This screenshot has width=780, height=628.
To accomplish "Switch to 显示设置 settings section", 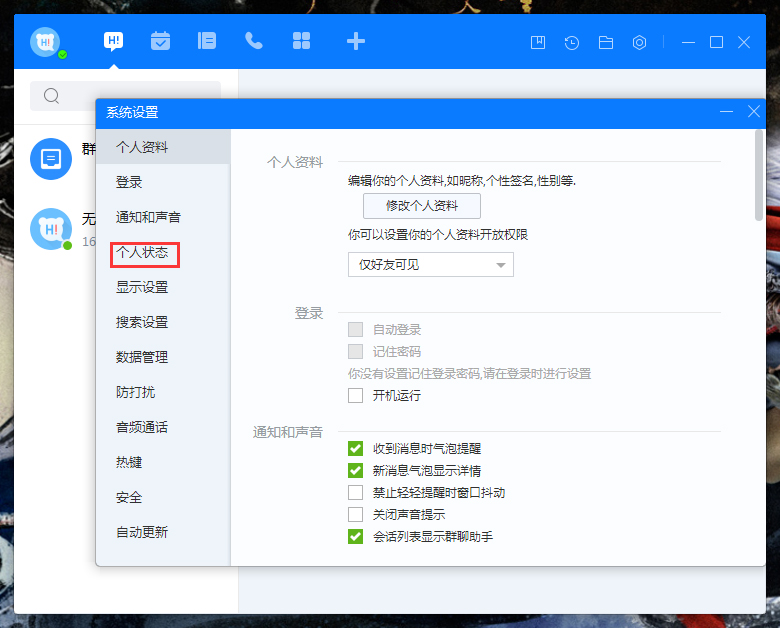I will click(142, 288).
